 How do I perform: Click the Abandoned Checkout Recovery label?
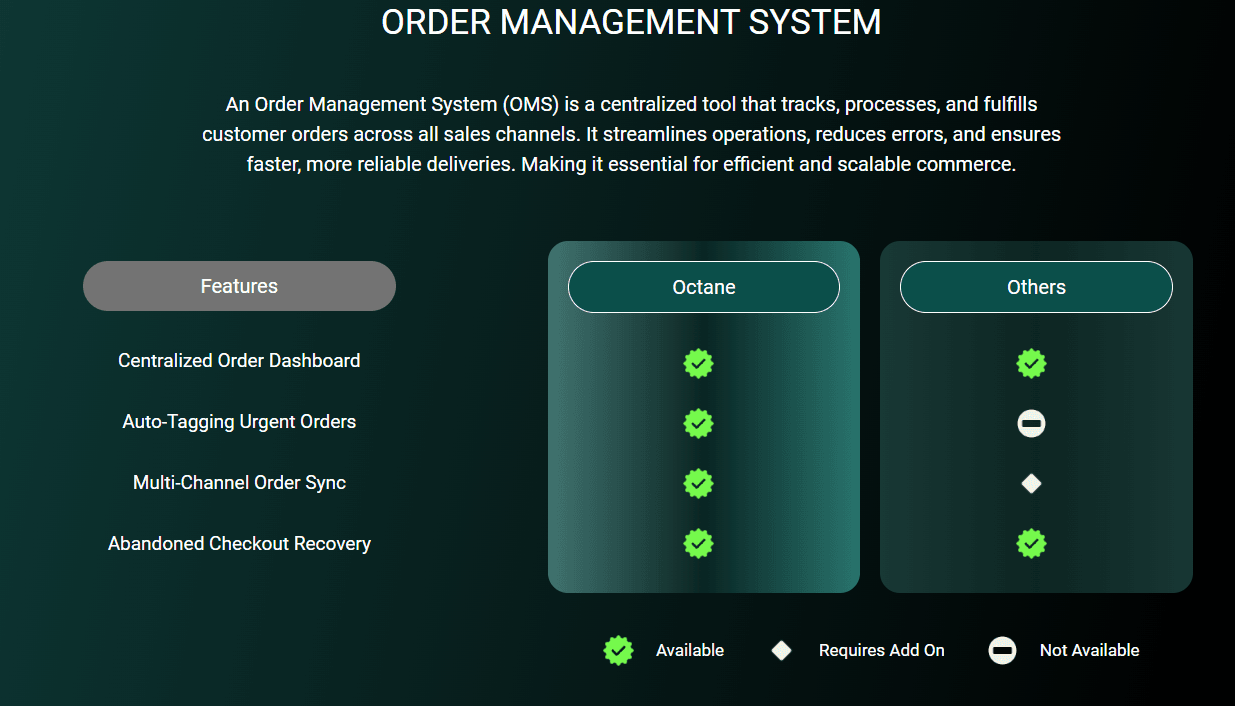coord(239,544)
